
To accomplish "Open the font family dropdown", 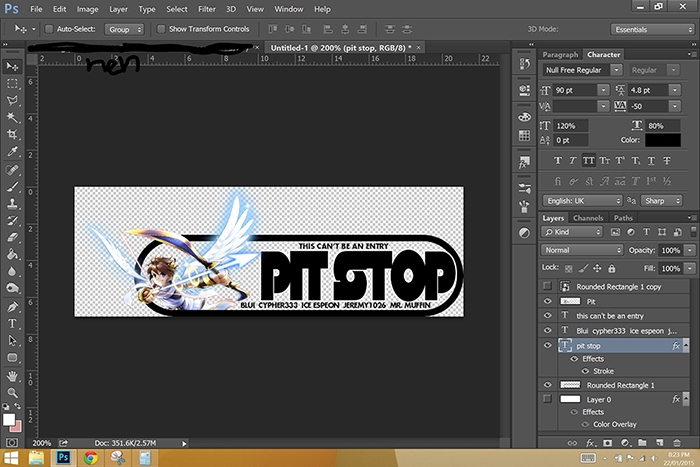I will [x=617, y=70].
